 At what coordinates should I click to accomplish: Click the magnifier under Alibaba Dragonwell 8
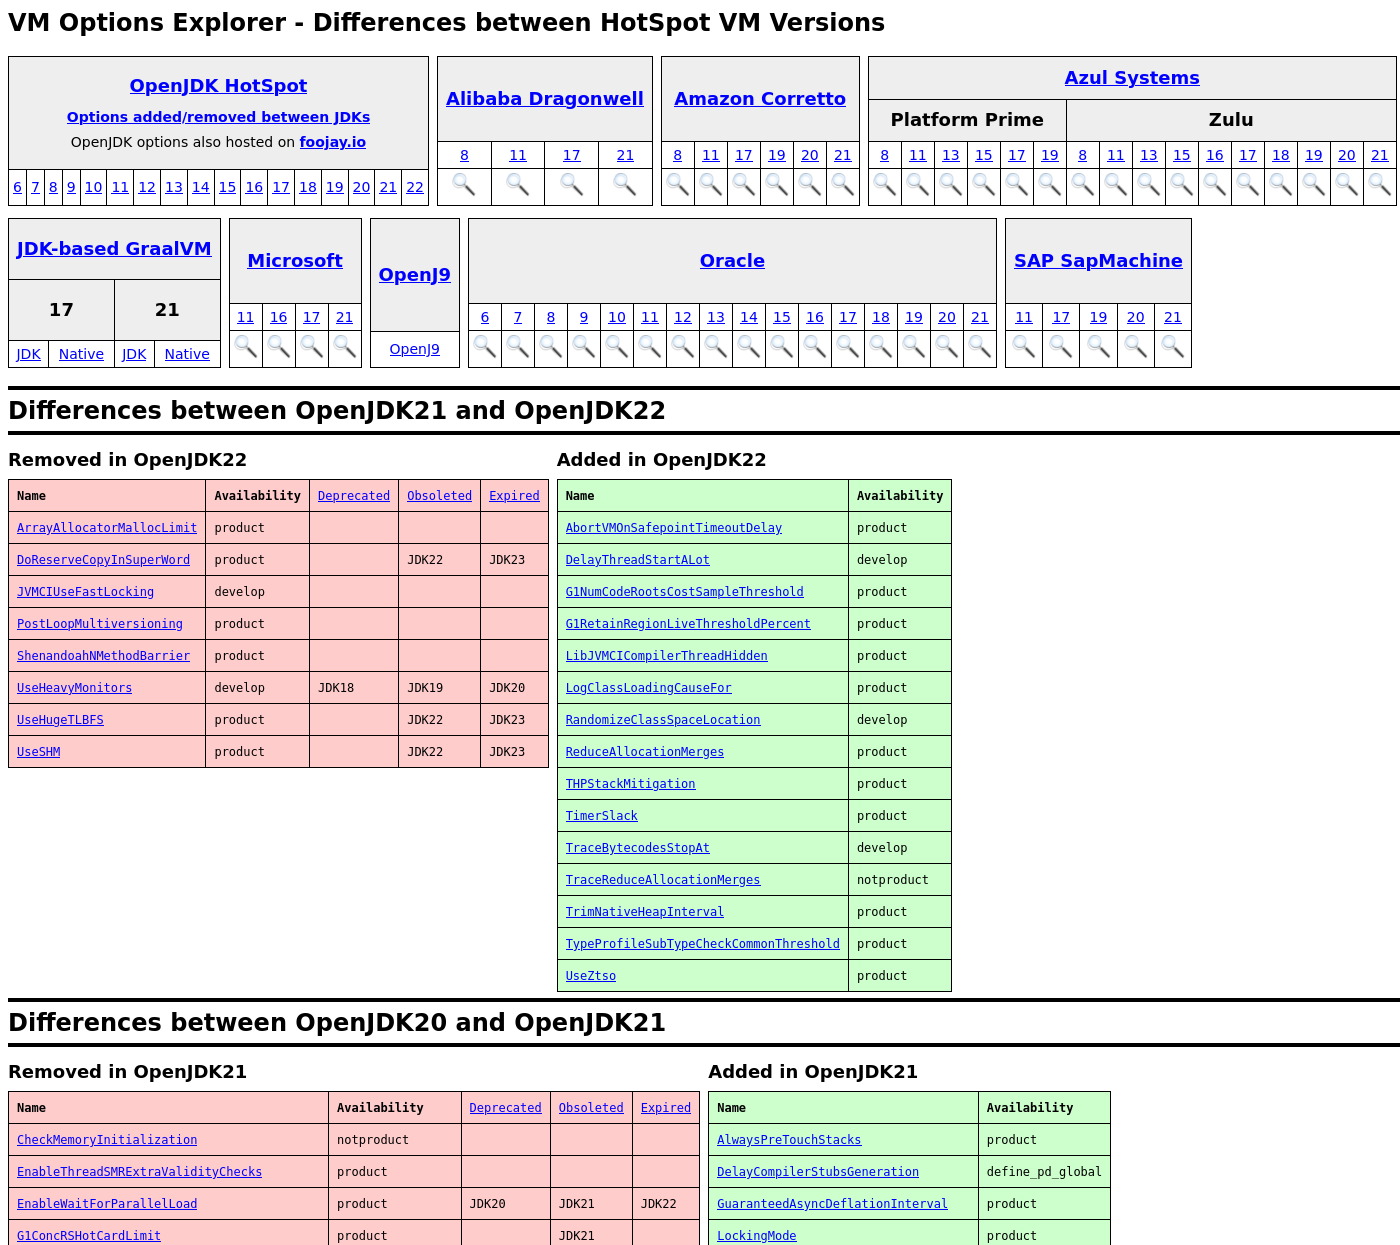tap(464, 185)
